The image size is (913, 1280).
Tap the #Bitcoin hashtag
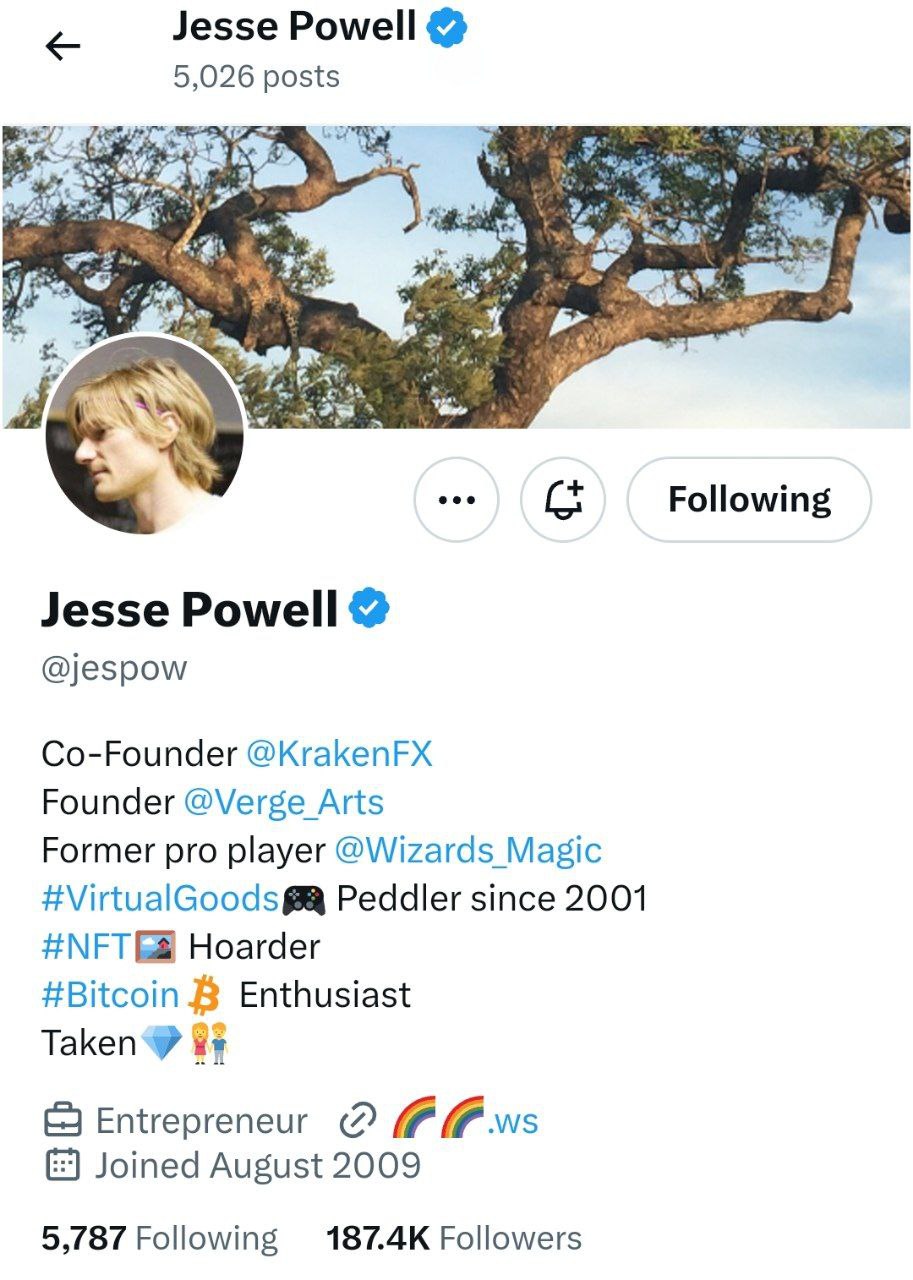pos(110,994)
